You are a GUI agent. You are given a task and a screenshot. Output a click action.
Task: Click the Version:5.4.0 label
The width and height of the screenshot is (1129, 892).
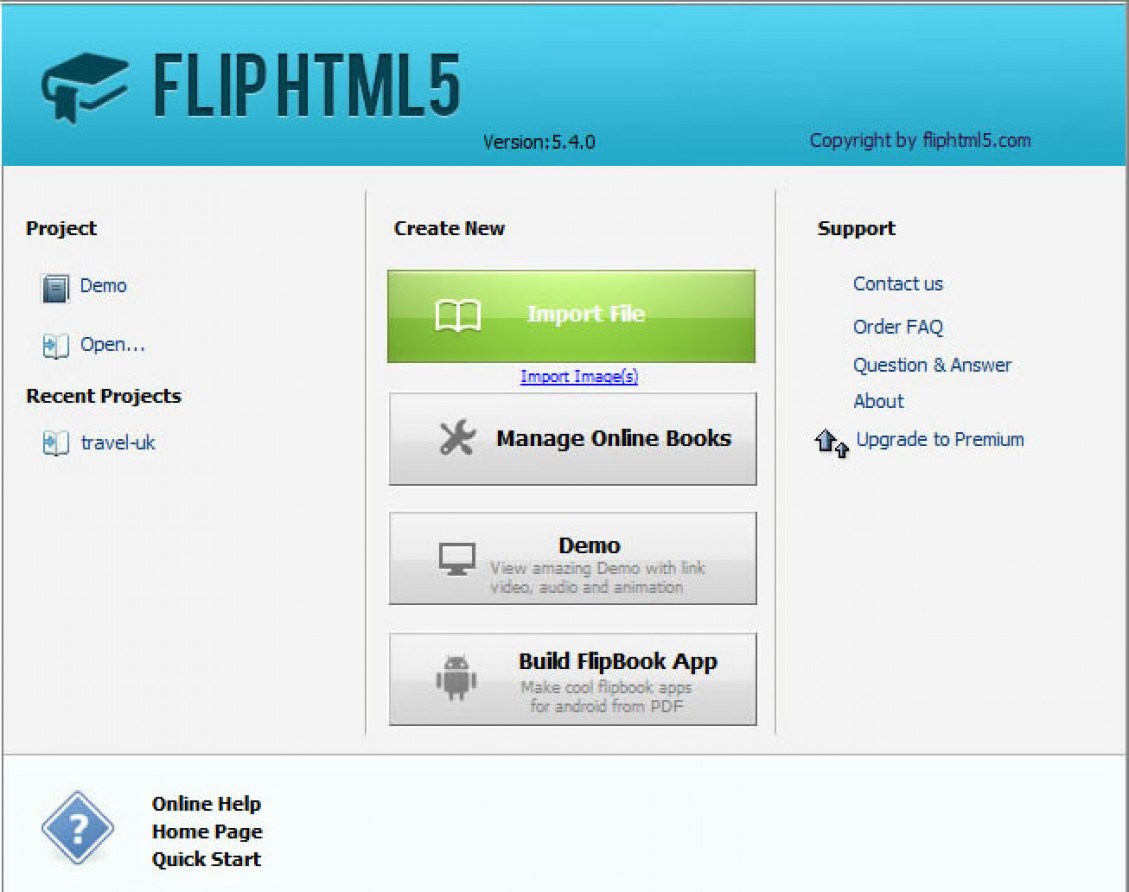pos(539,142)
